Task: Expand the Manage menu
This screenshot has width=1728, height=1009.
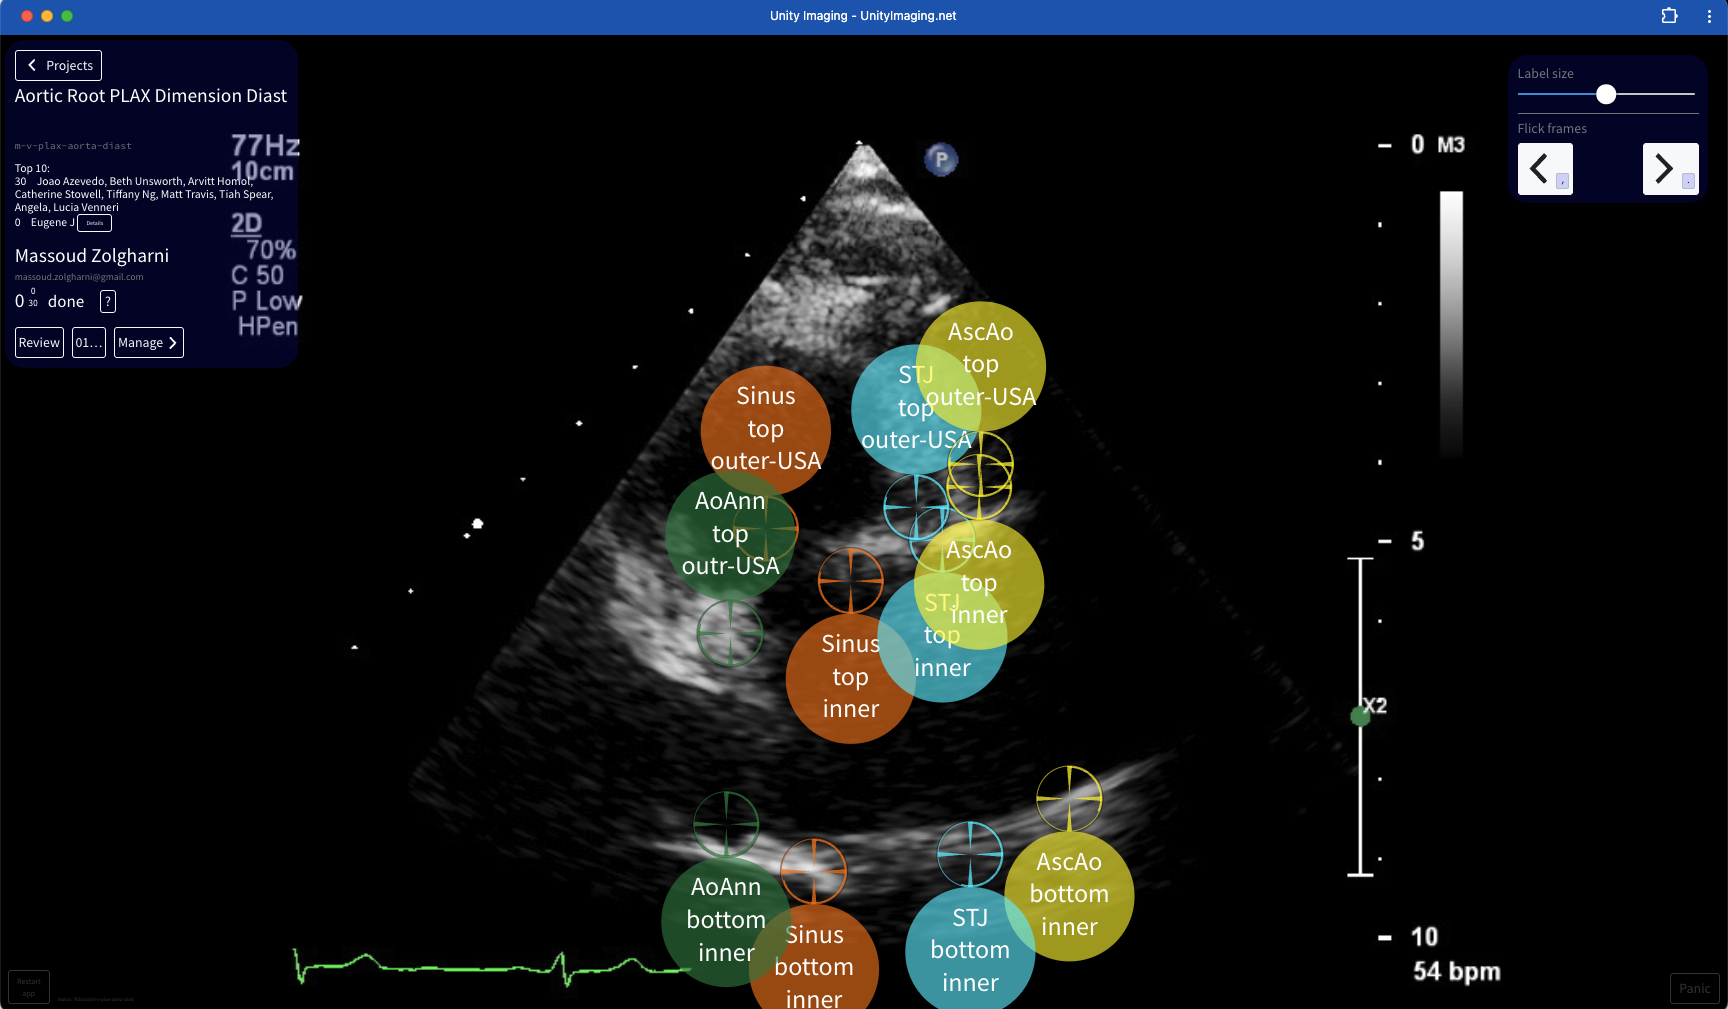Action: tap(148, 342)
